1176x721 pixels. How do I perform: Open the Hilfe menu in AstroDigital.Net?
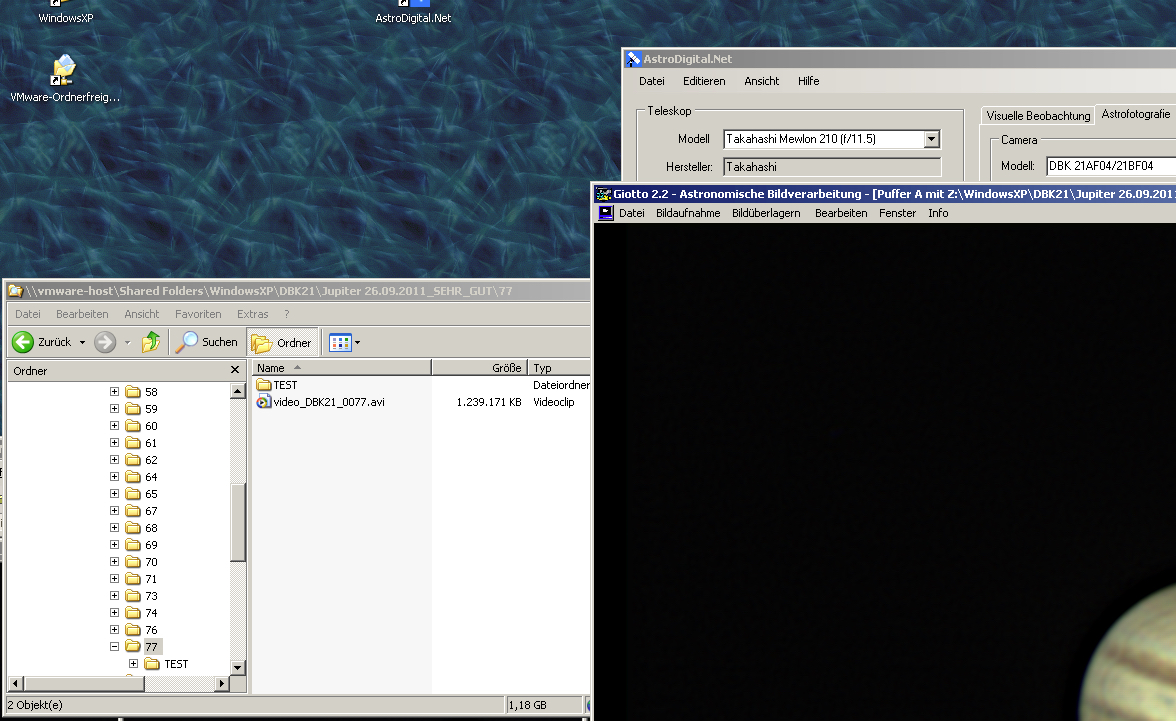(808, 81)
